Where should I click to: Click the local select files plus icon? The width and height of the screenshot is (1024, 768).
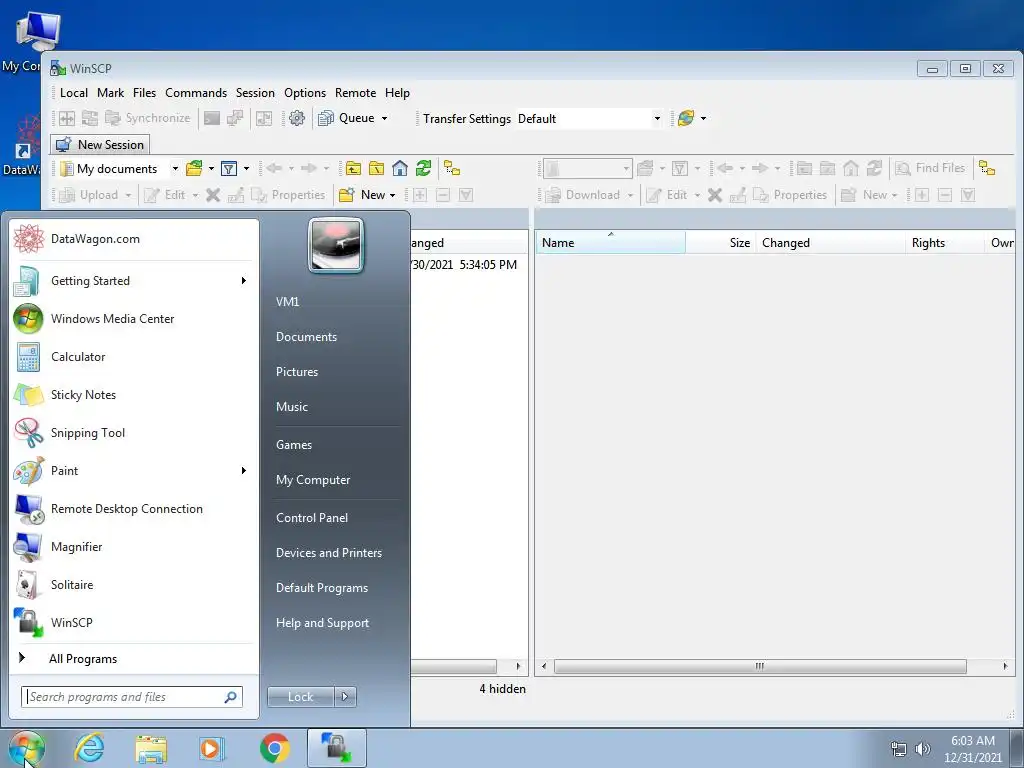[x=420, y=195]
